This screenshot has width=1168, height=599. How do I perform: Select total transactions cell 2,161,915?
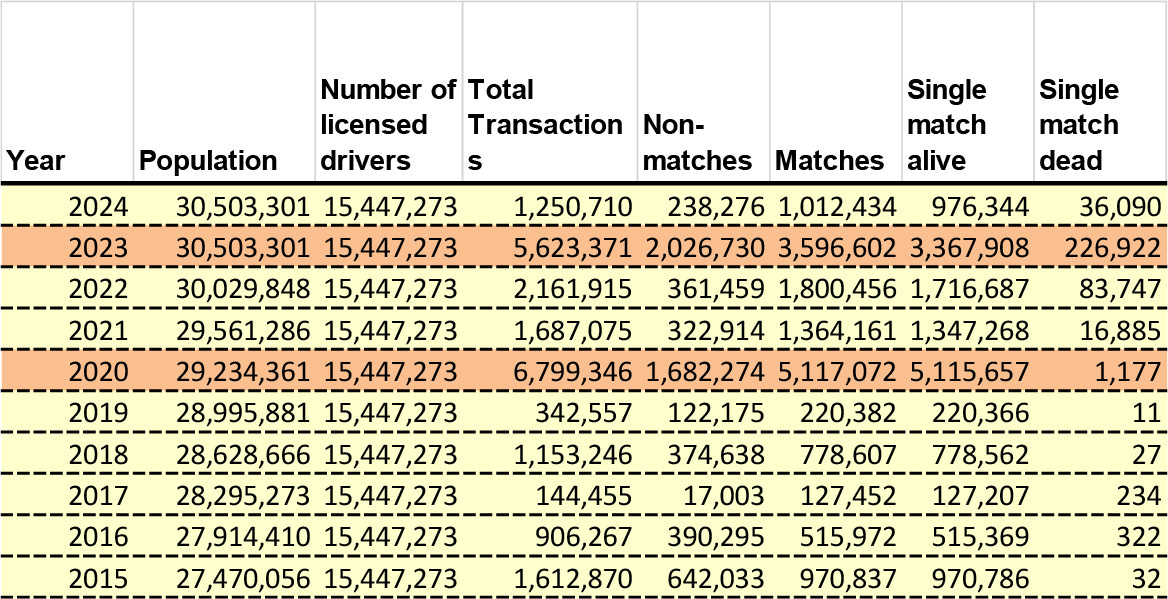pyautogui.click(x=572, y=289)
